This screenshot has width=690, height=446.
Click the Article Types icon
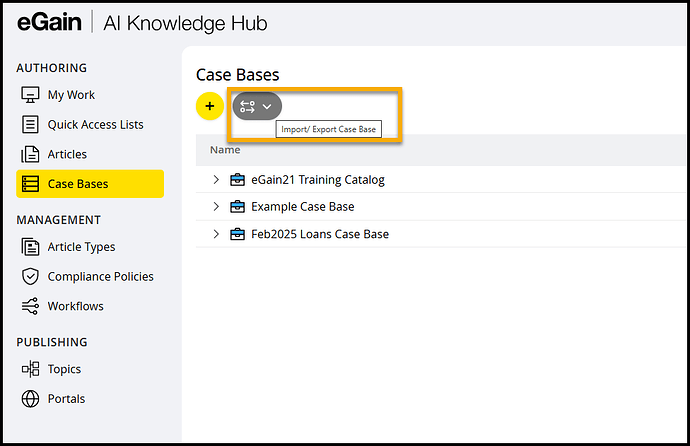tap(30, 247)
